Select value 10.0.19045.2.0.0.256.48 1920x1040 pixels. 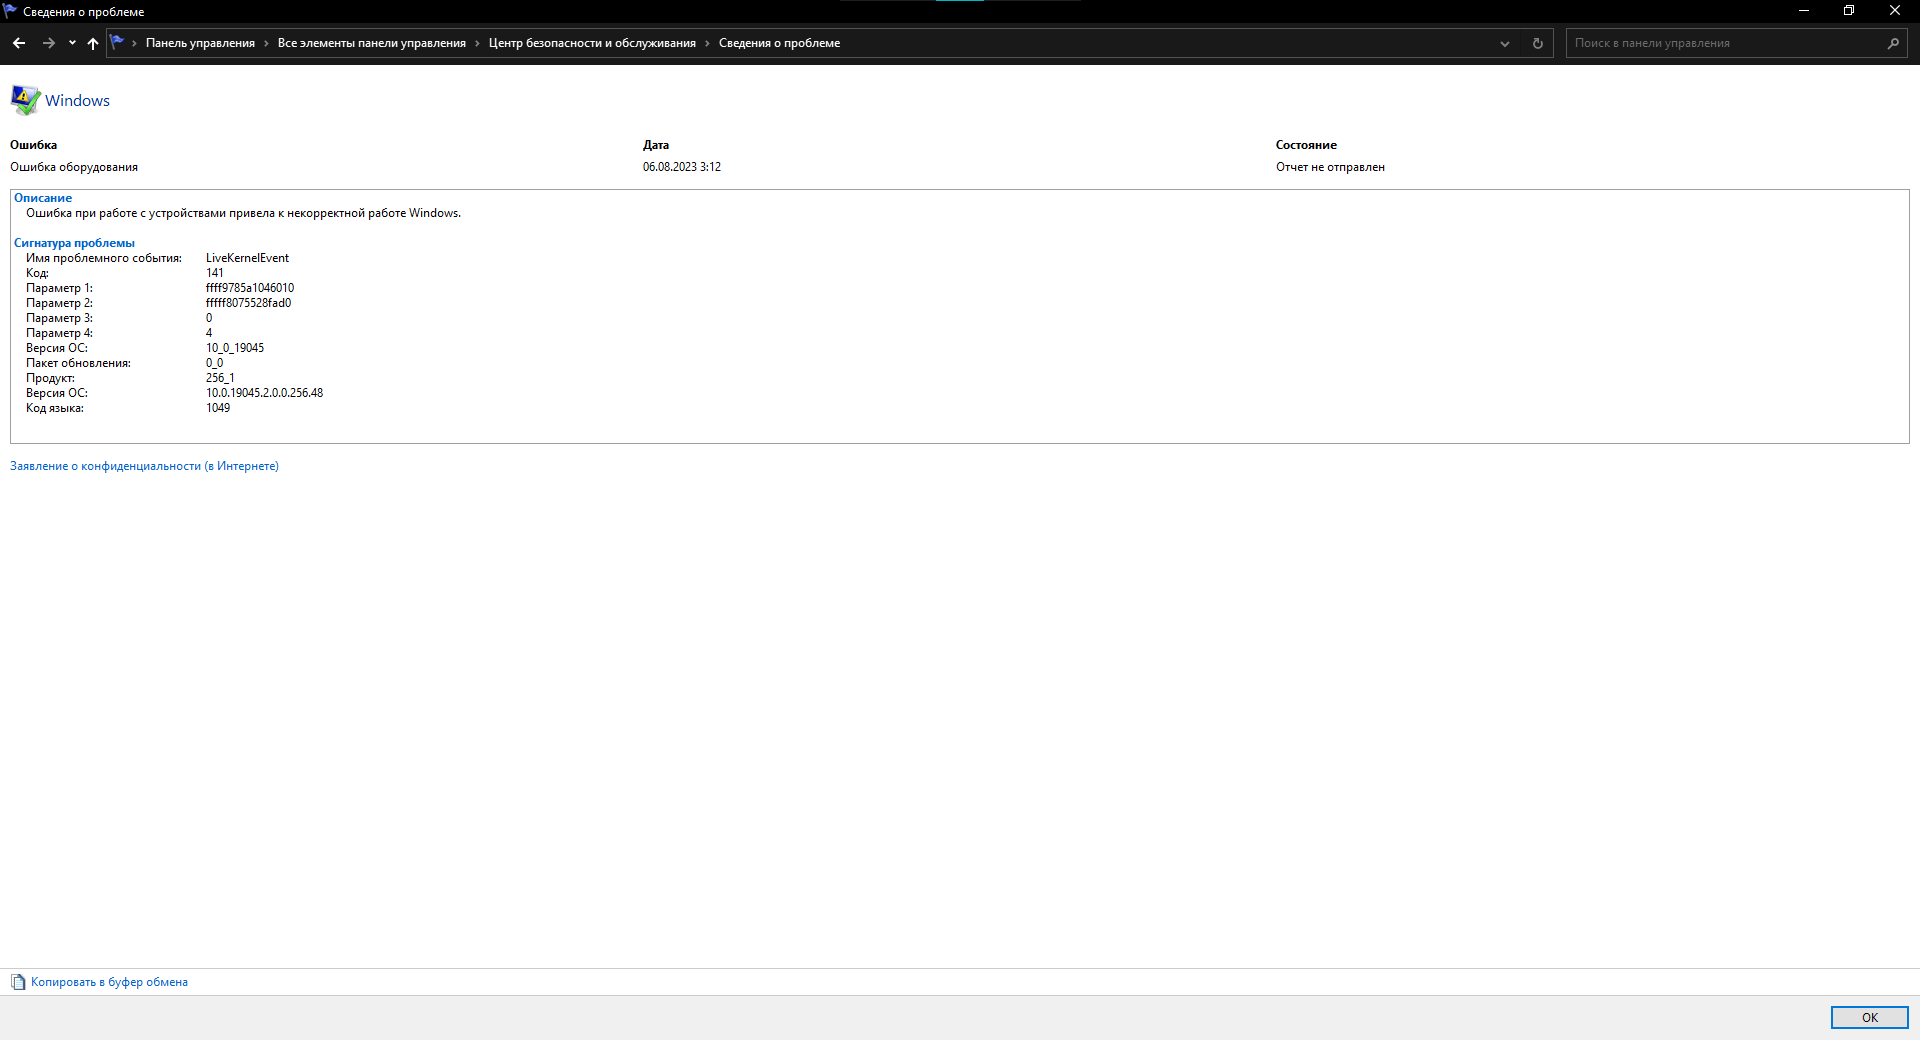pos(264,393)
